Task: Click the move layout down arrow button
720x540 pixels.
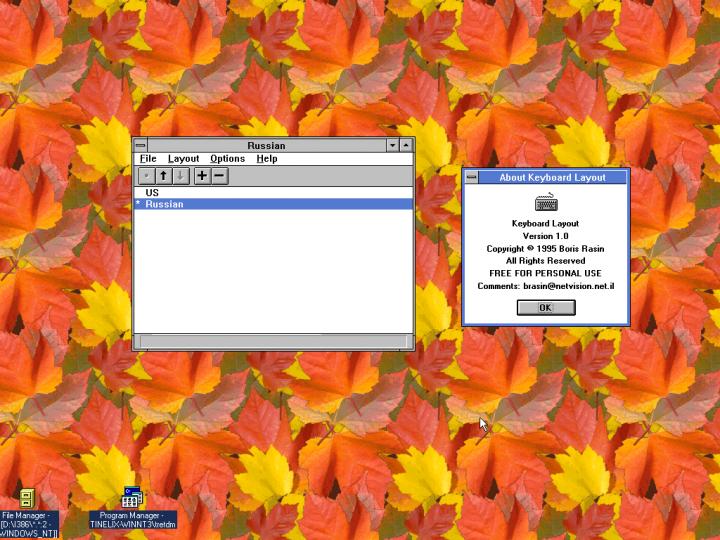Action: [180, 176]
